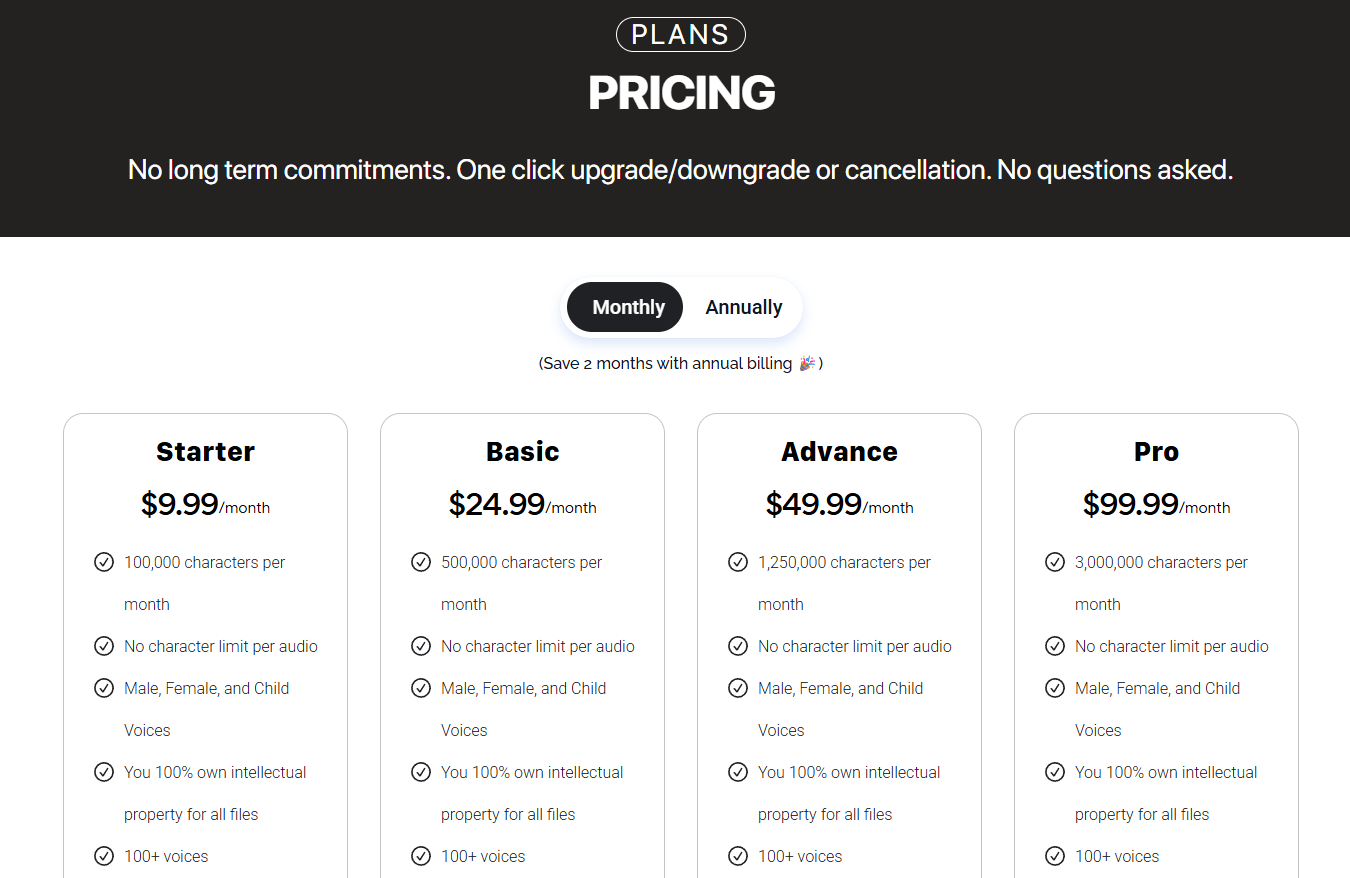Viewport: 1350px width, 878px height.
Task: Select Monthly billing option
Action: tap(627, 307)
